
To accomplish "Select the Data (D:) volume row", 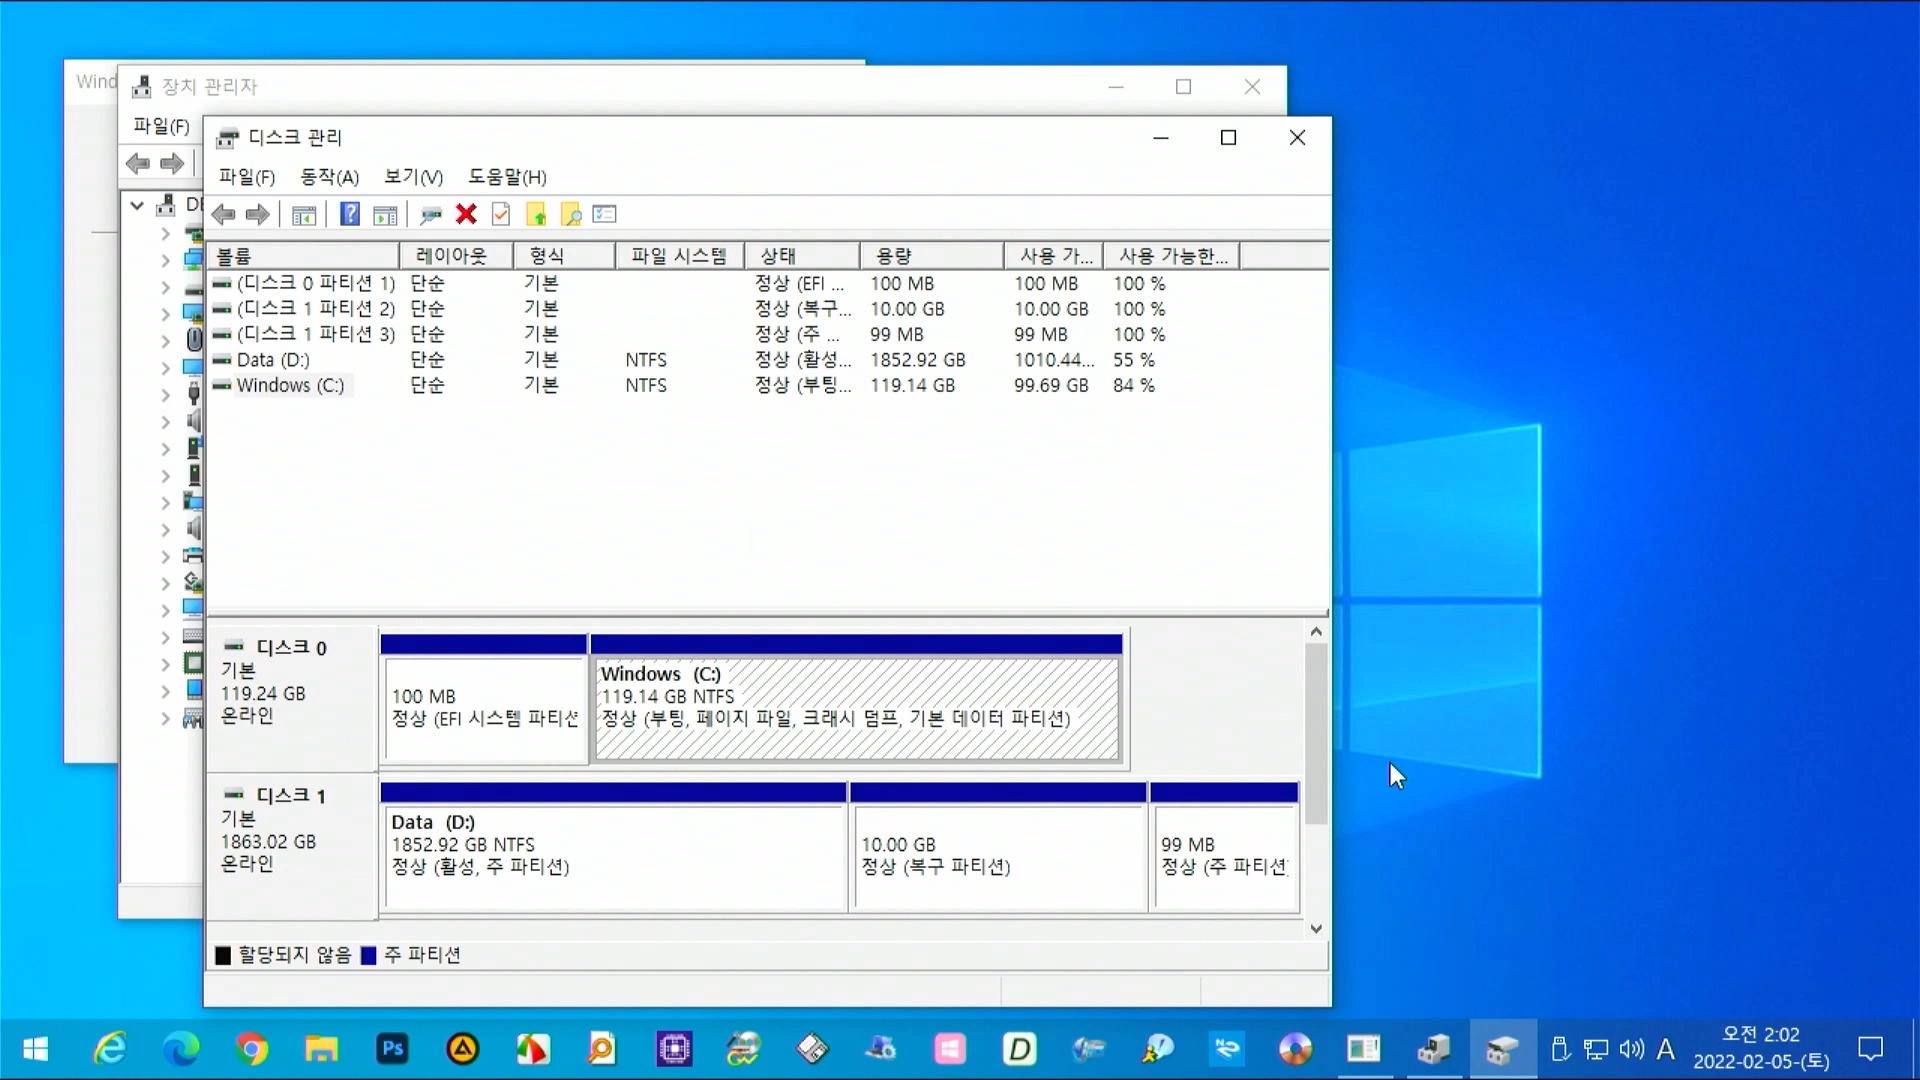I will coord(766,360).
